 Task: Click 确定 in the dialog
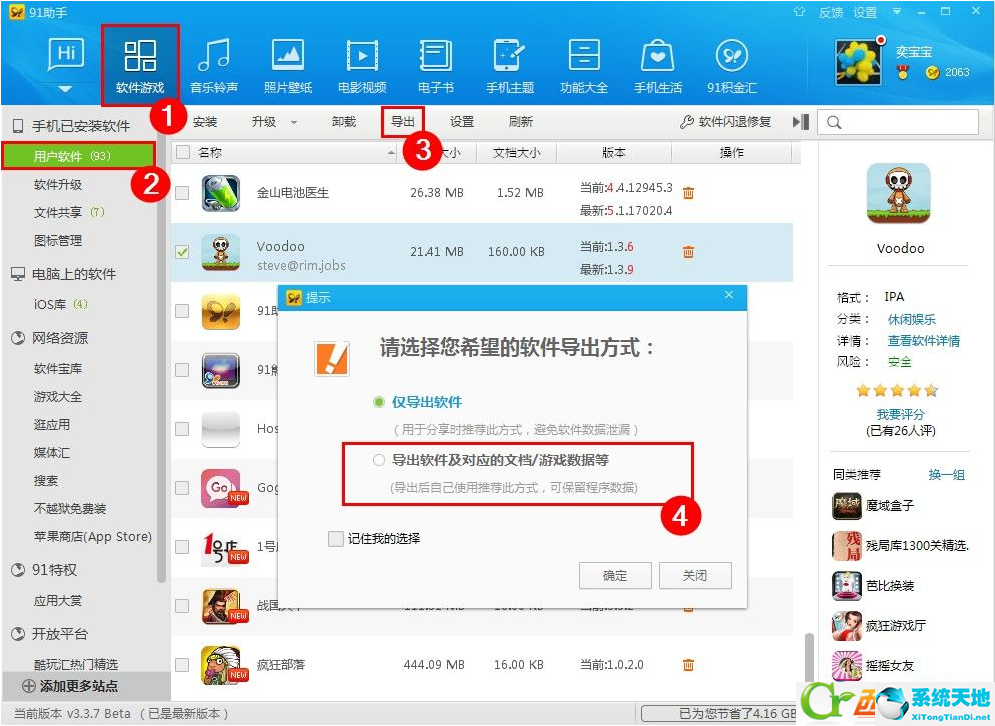(615, 576)
